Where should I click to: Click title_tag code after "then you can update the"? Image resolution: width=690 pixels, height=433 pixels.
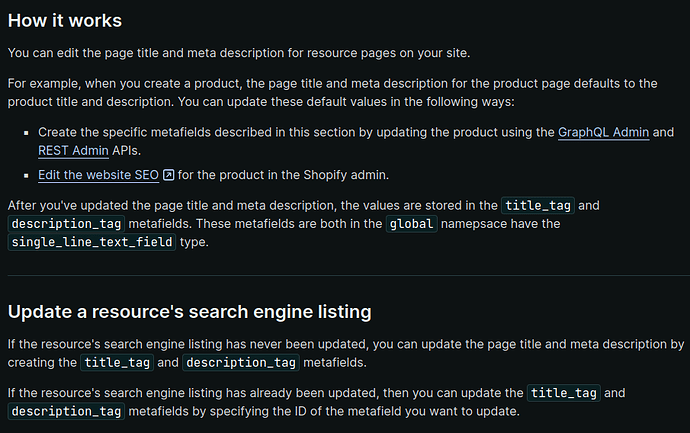pyautogui.click(x=565, y=393)
